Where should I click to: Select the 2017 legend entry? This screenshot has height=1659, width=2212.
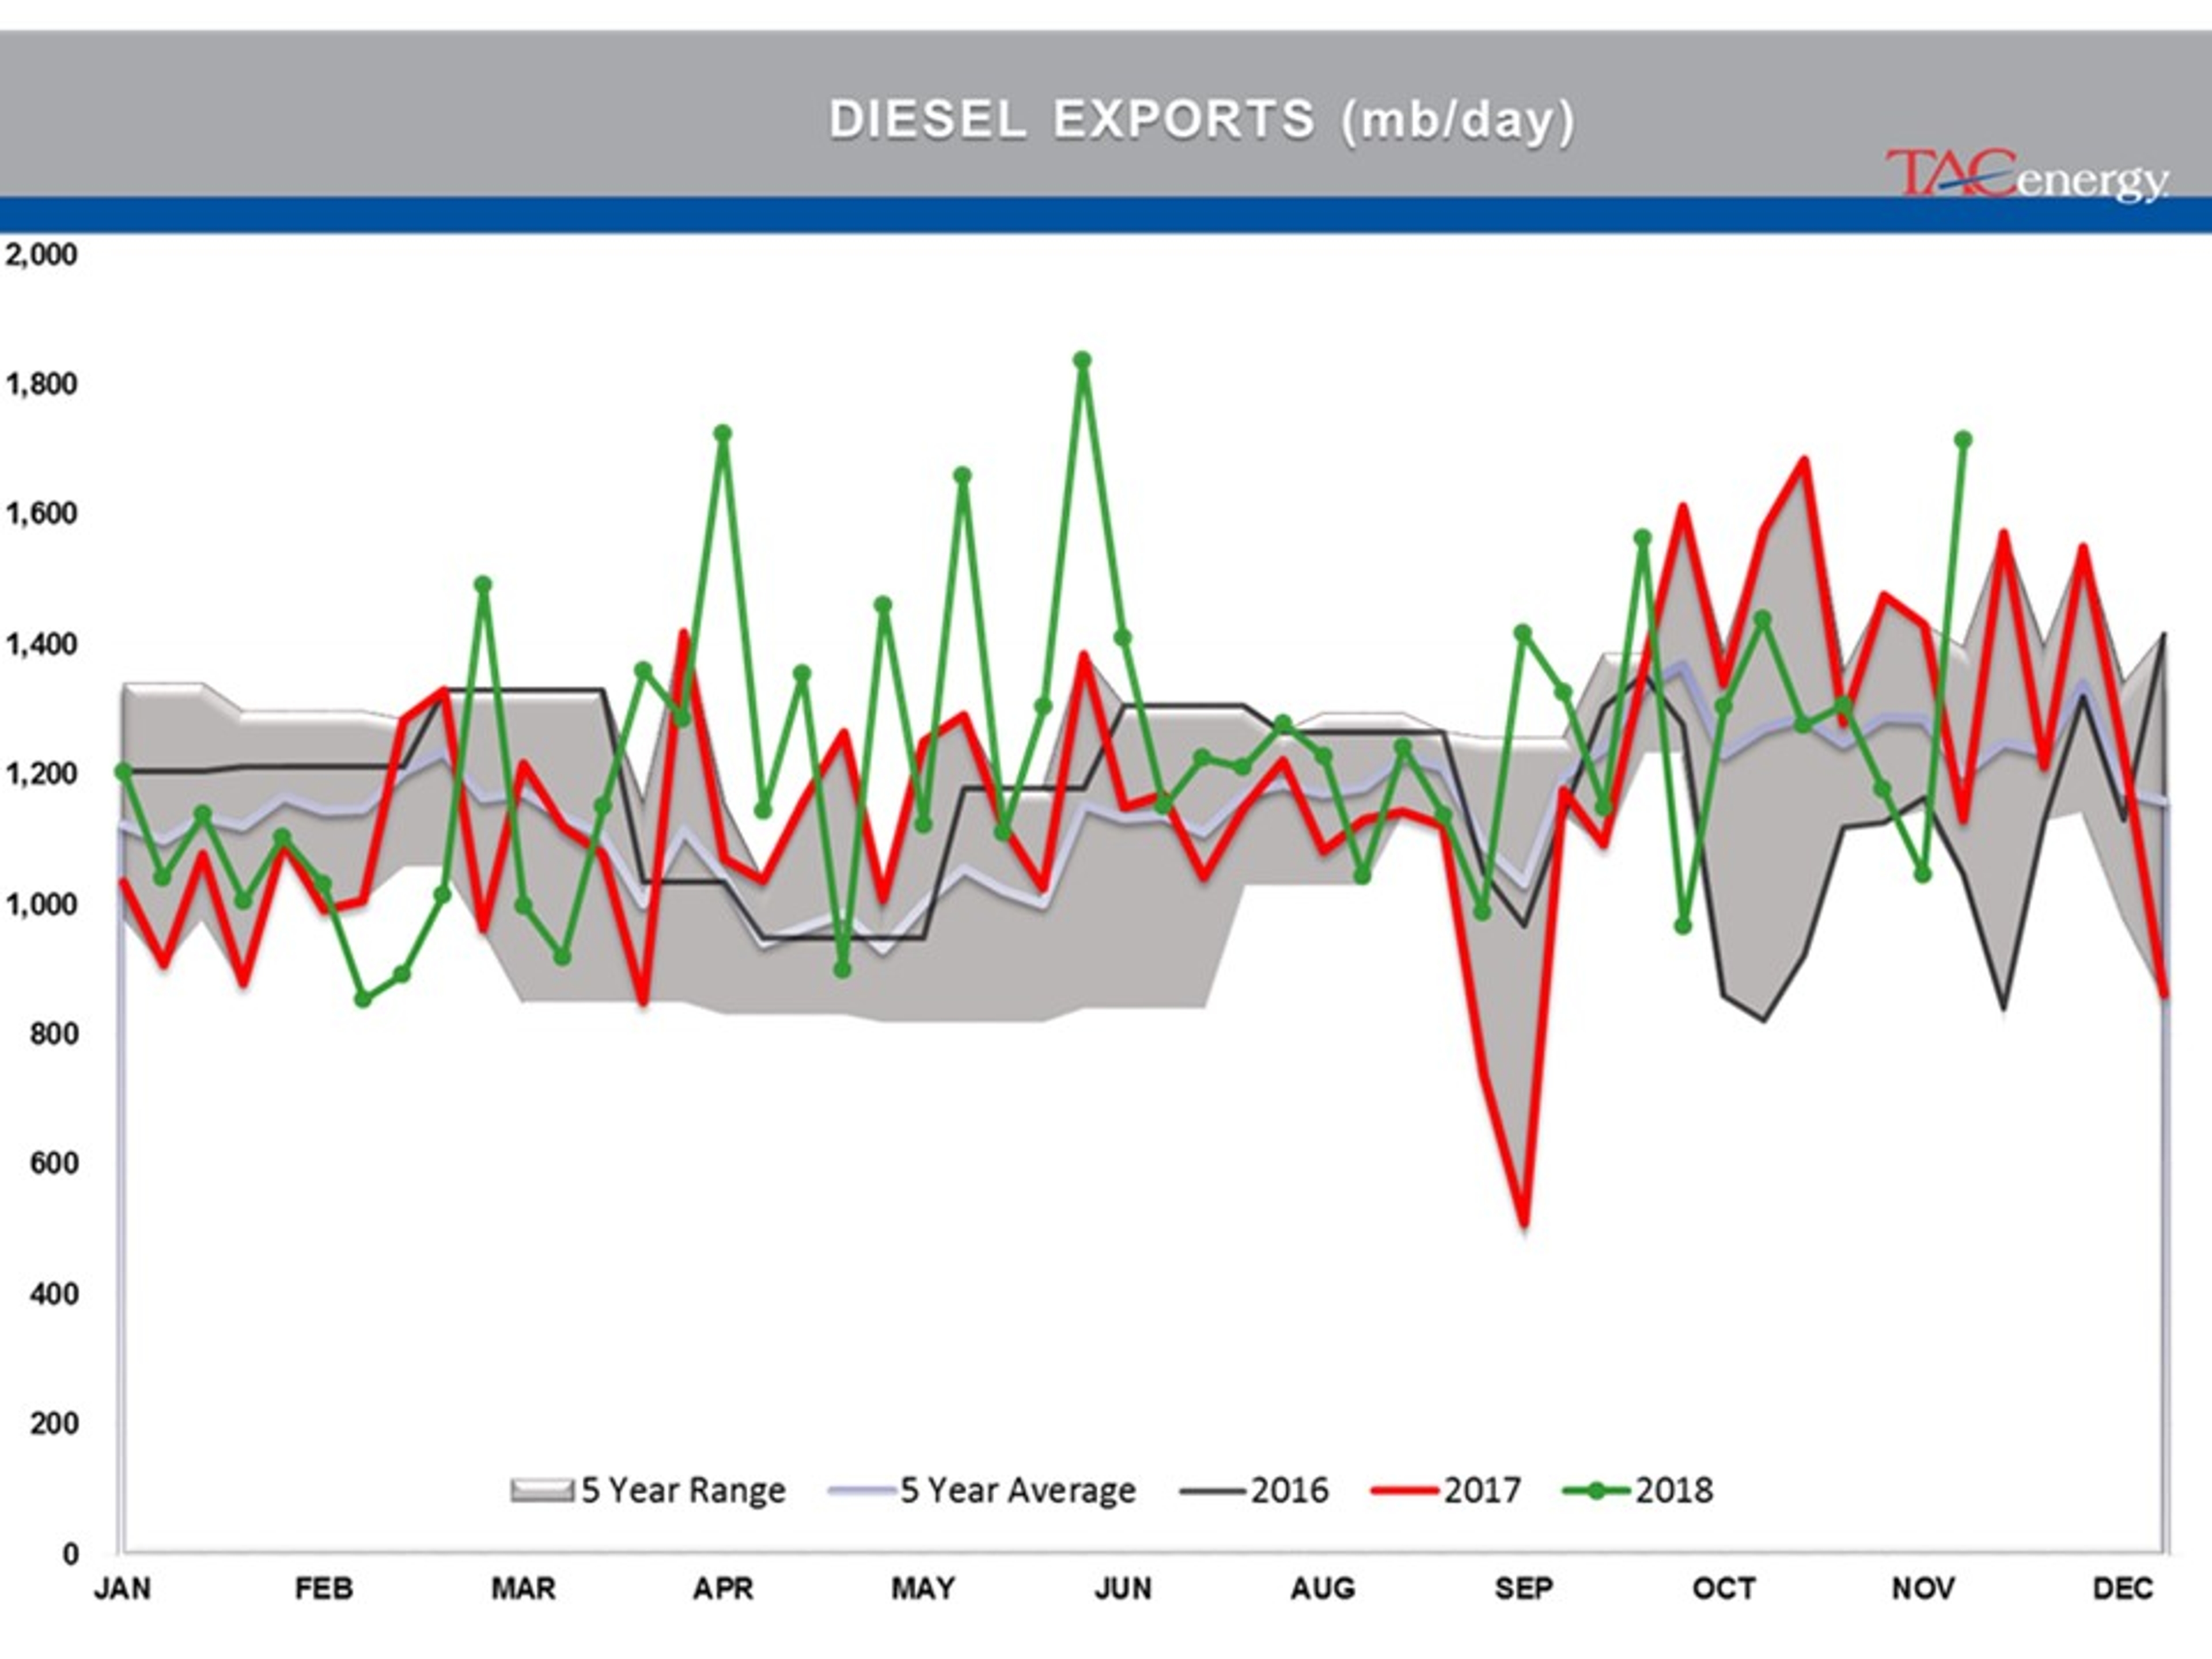(1446, 1490)
